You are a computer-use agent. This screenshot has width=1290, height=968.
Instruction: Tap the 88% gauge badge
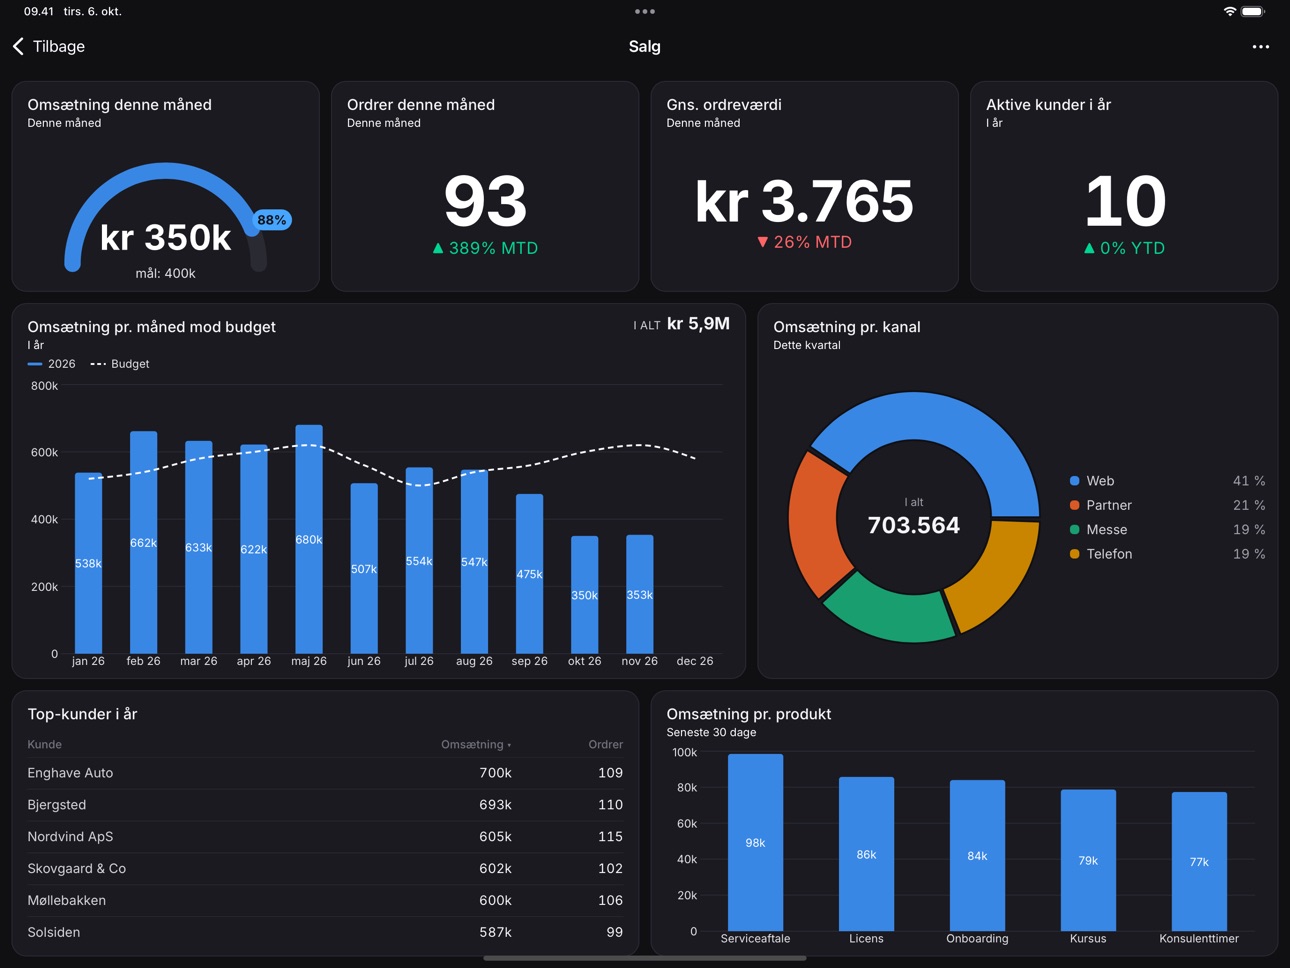pos(271,220)
